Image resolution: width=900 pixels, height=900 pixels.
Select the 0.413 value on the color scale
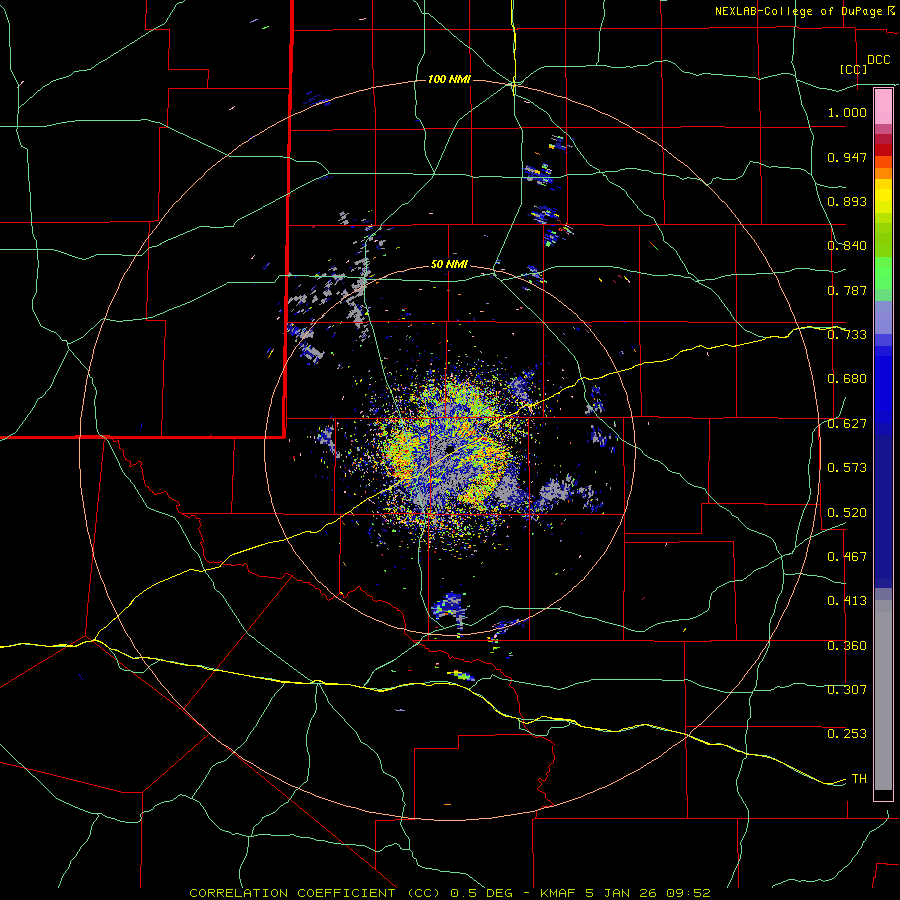pos(847,601)
